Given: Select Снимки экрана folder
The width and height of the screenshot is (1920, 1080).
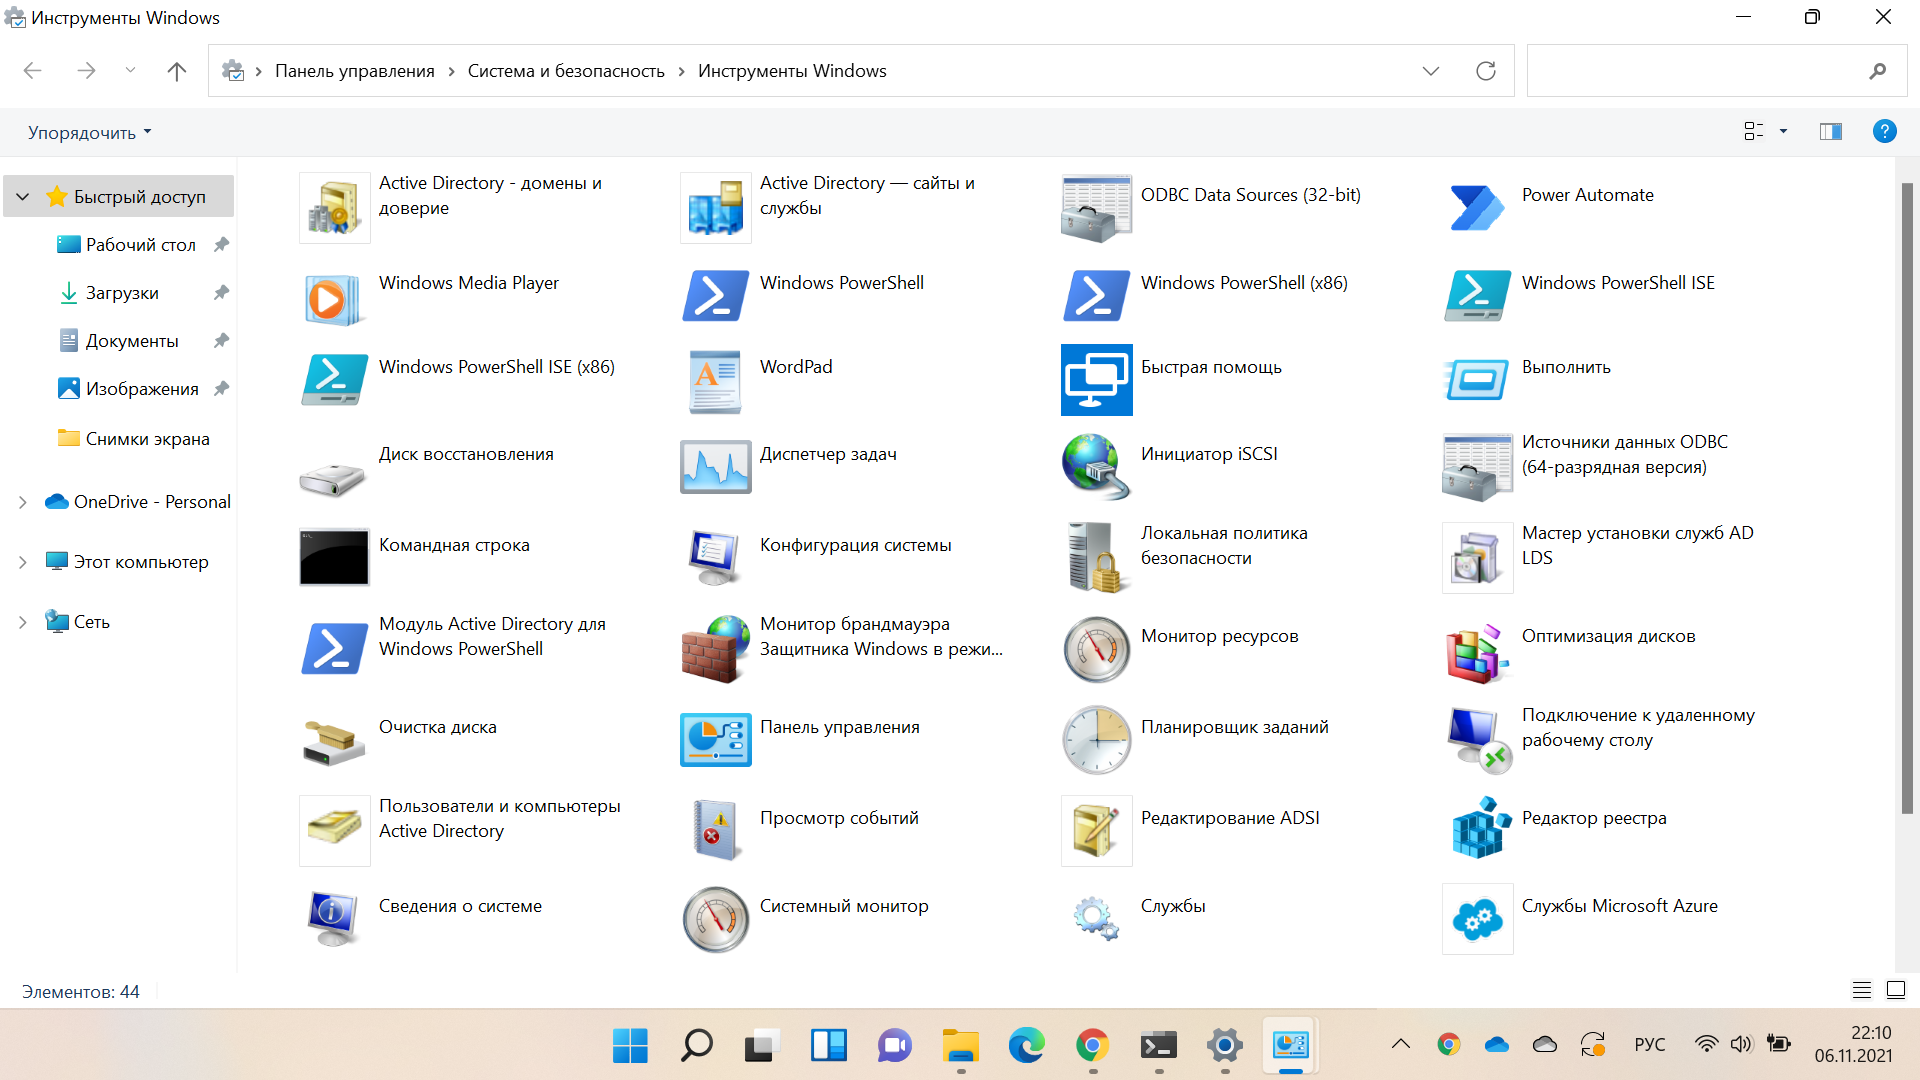Looking at the screenshot, I should (x=147, y=439).
